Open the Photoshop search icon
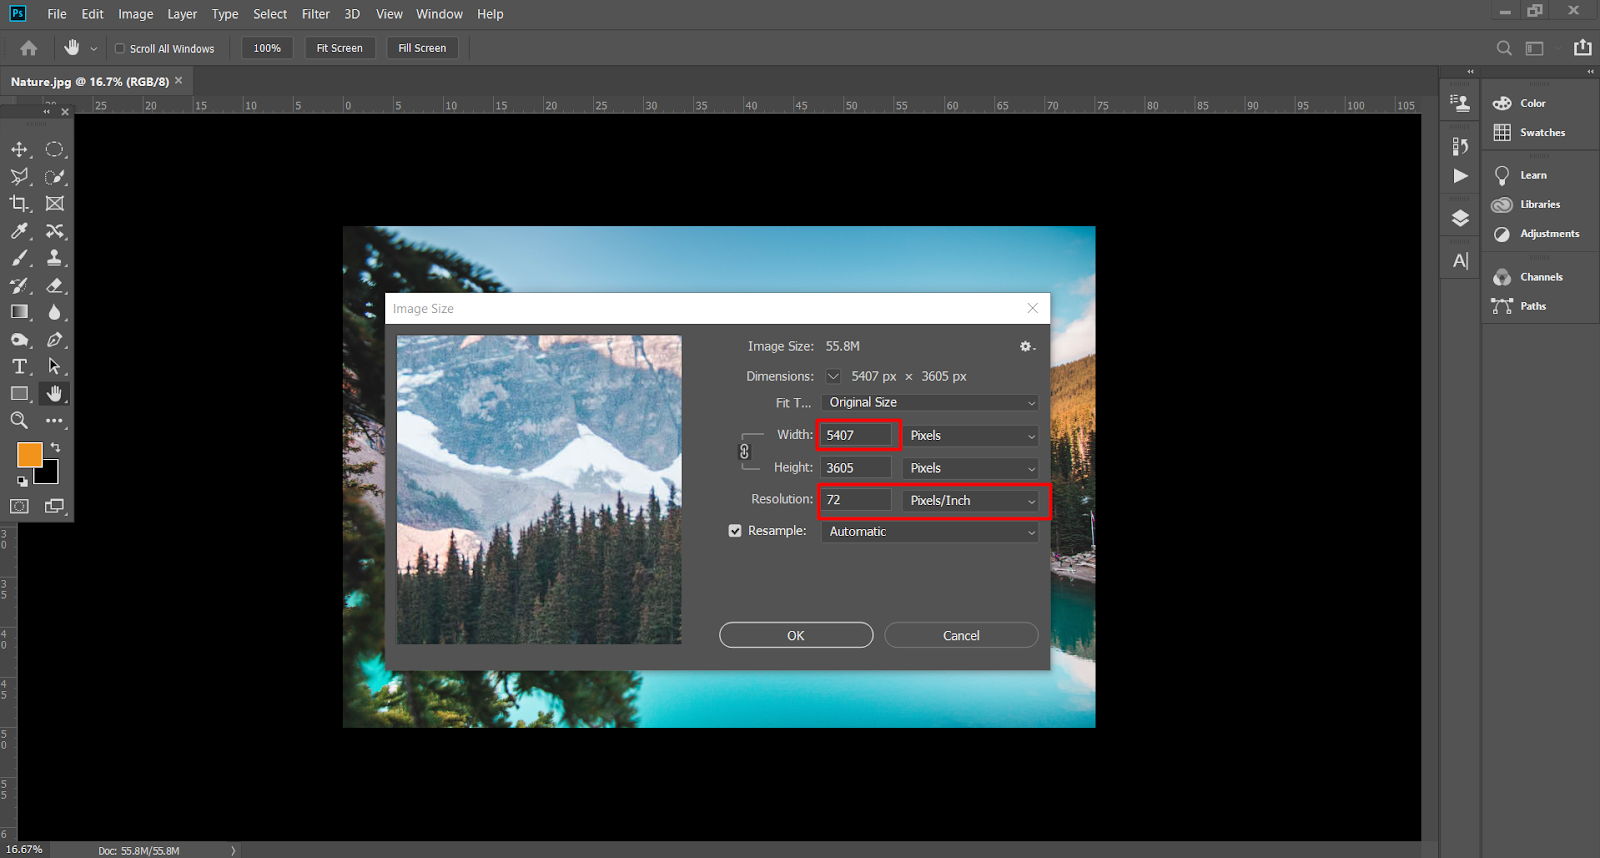Image resolution: width=1600 pixels, height=858 pixels. tap(1504, 48)
